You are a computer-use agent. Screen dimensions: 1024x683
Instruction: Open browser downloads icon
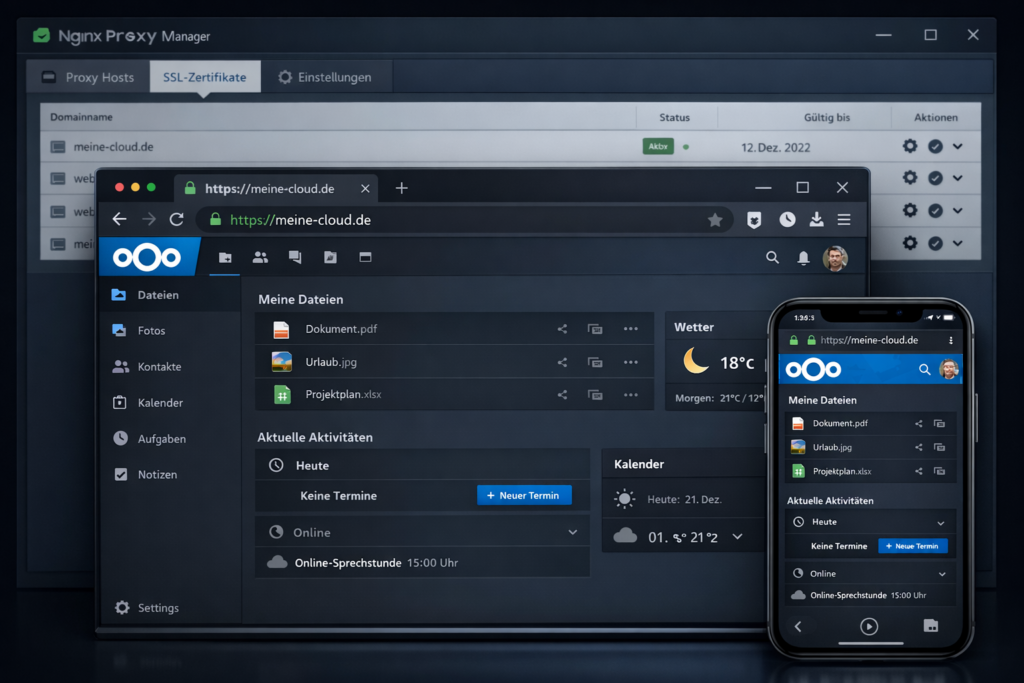[x=816, y=220]
